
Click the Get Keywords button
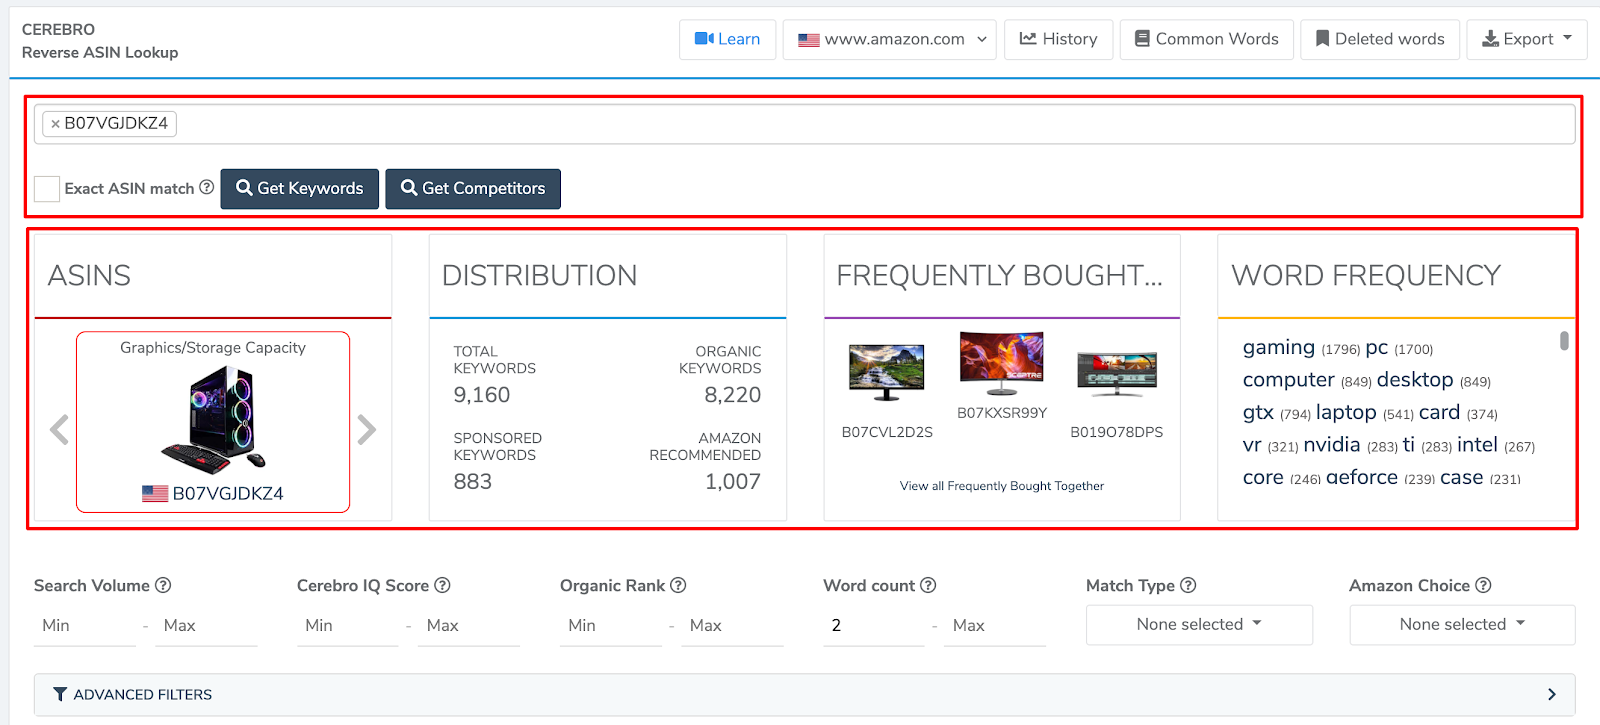[x=300, y=188]
